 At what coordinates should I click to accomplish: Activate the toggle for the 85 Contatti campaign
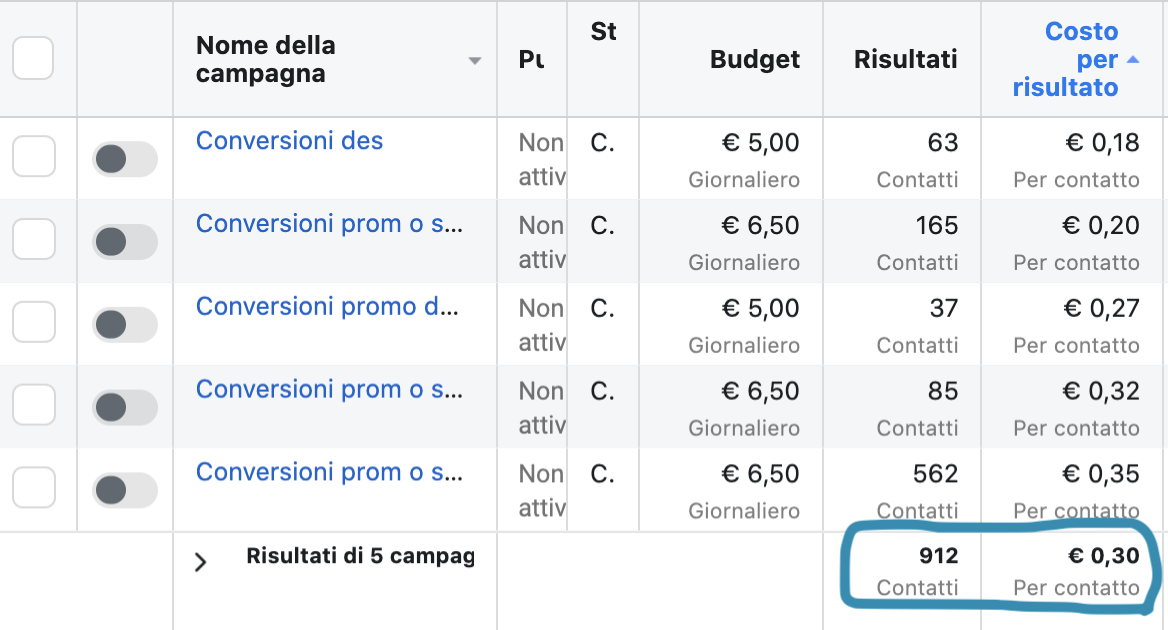124,407
